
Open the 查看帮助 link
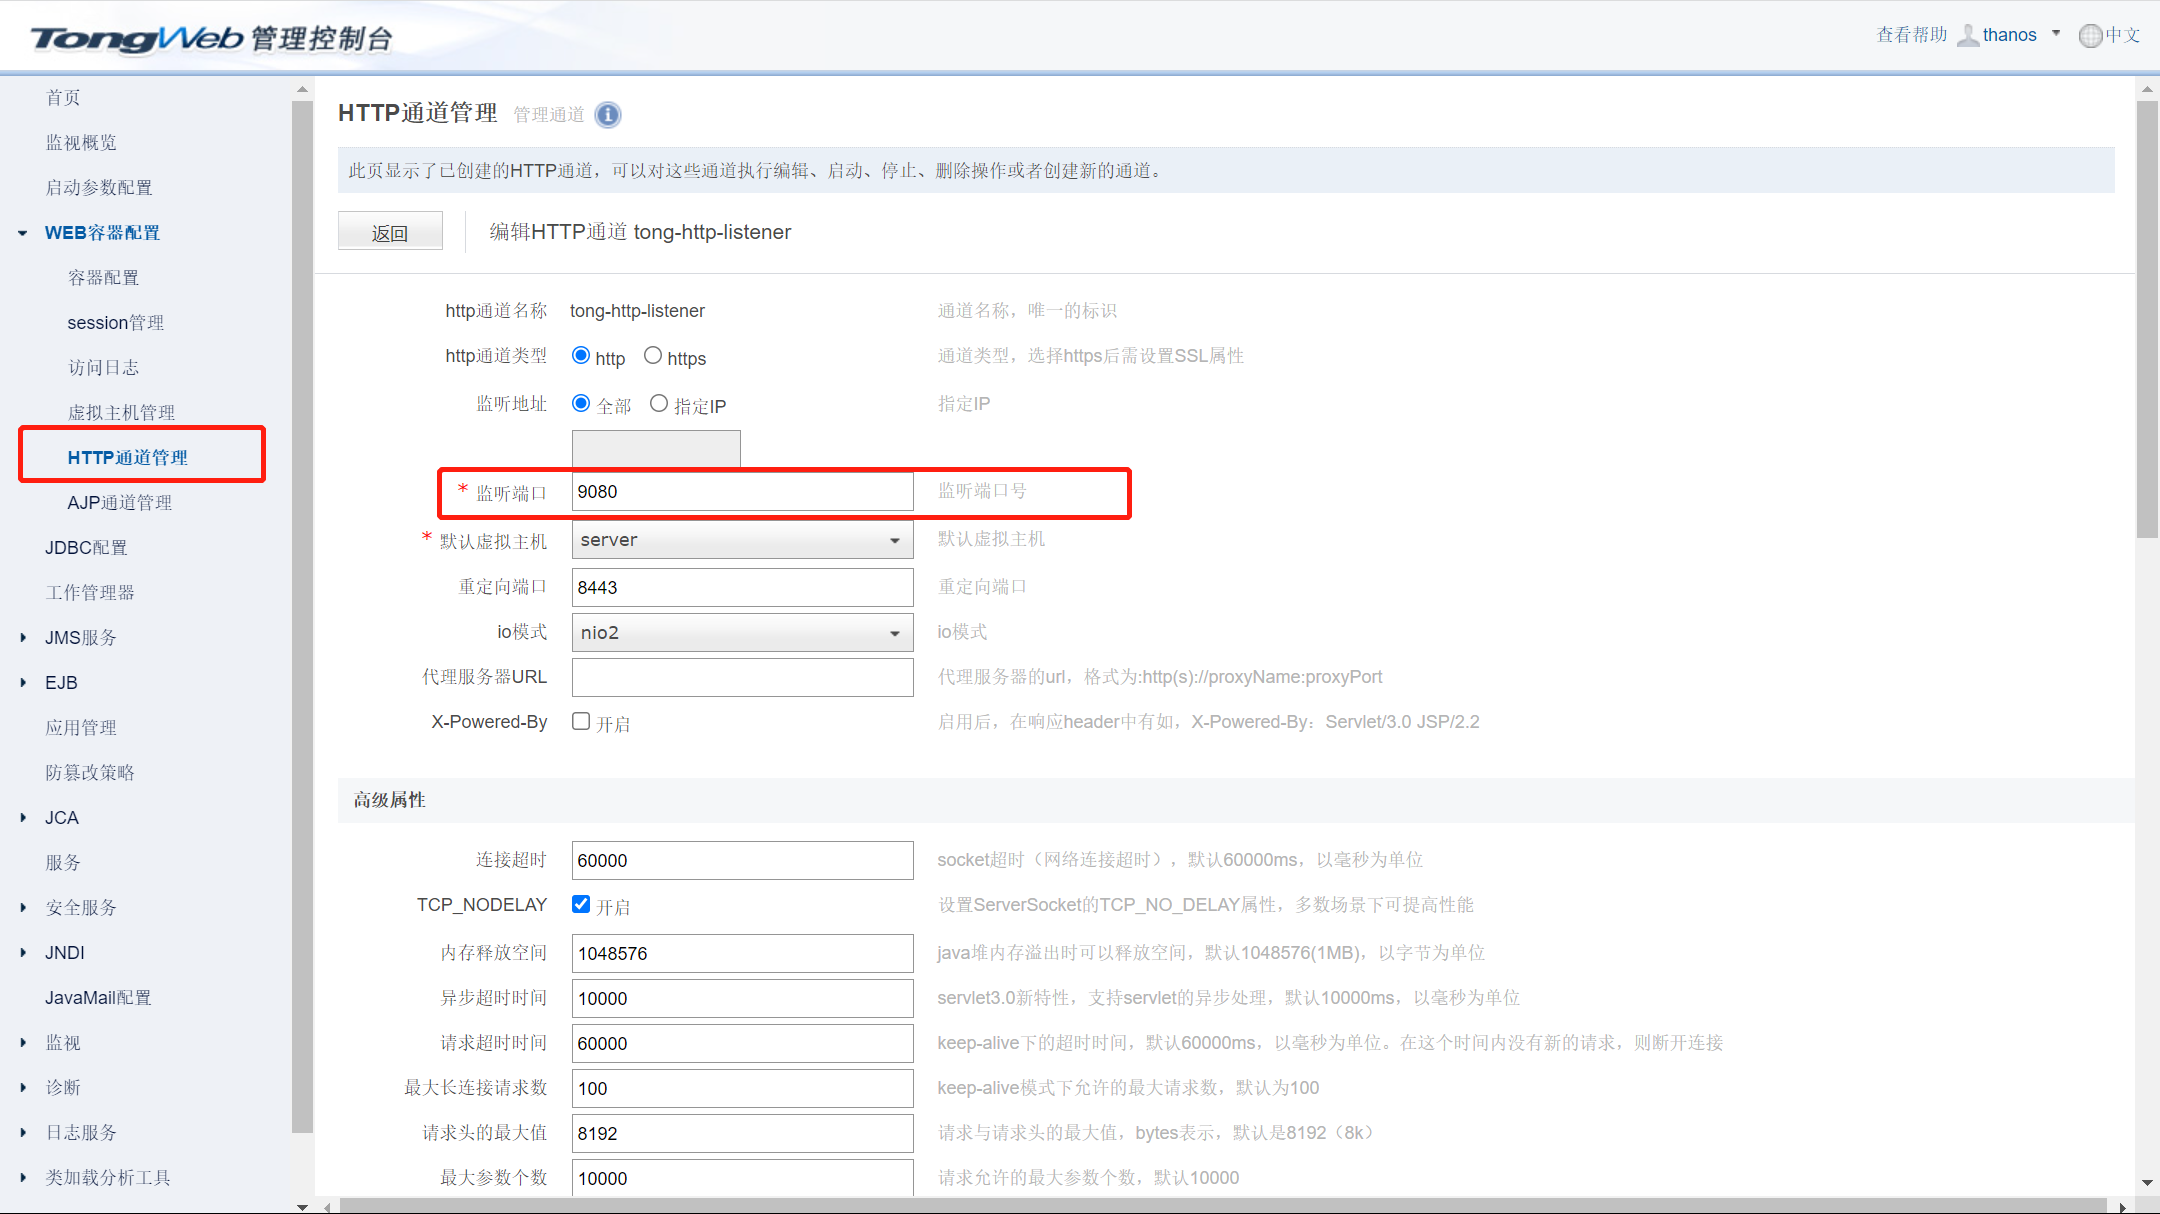(1911, 33)
